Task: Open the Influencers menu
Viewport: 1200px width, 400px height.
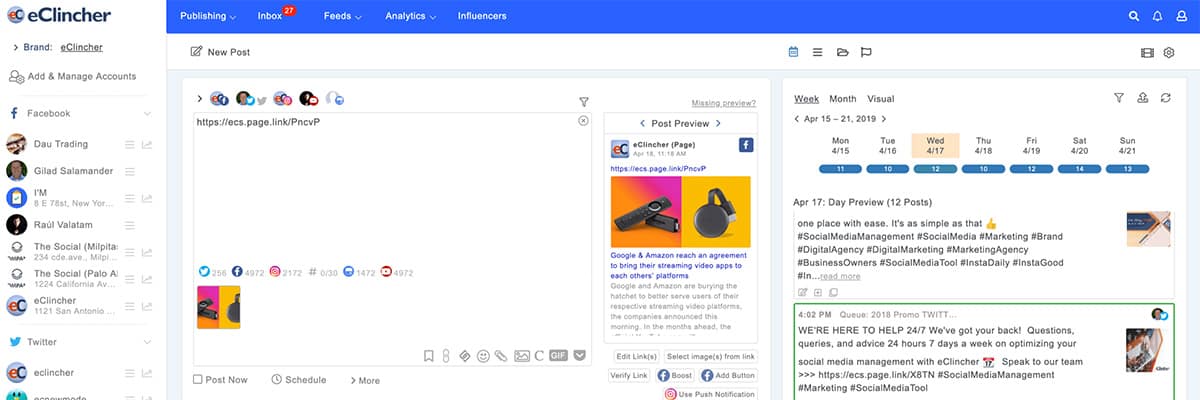Action: [x=482, y=17]
